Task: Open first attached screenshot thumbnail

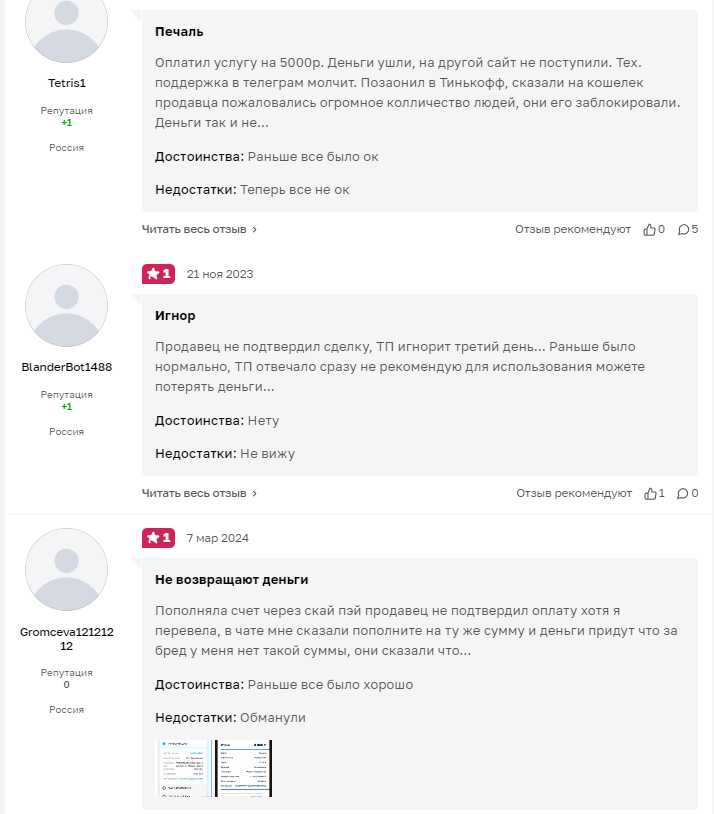Action: click(182, 768)
